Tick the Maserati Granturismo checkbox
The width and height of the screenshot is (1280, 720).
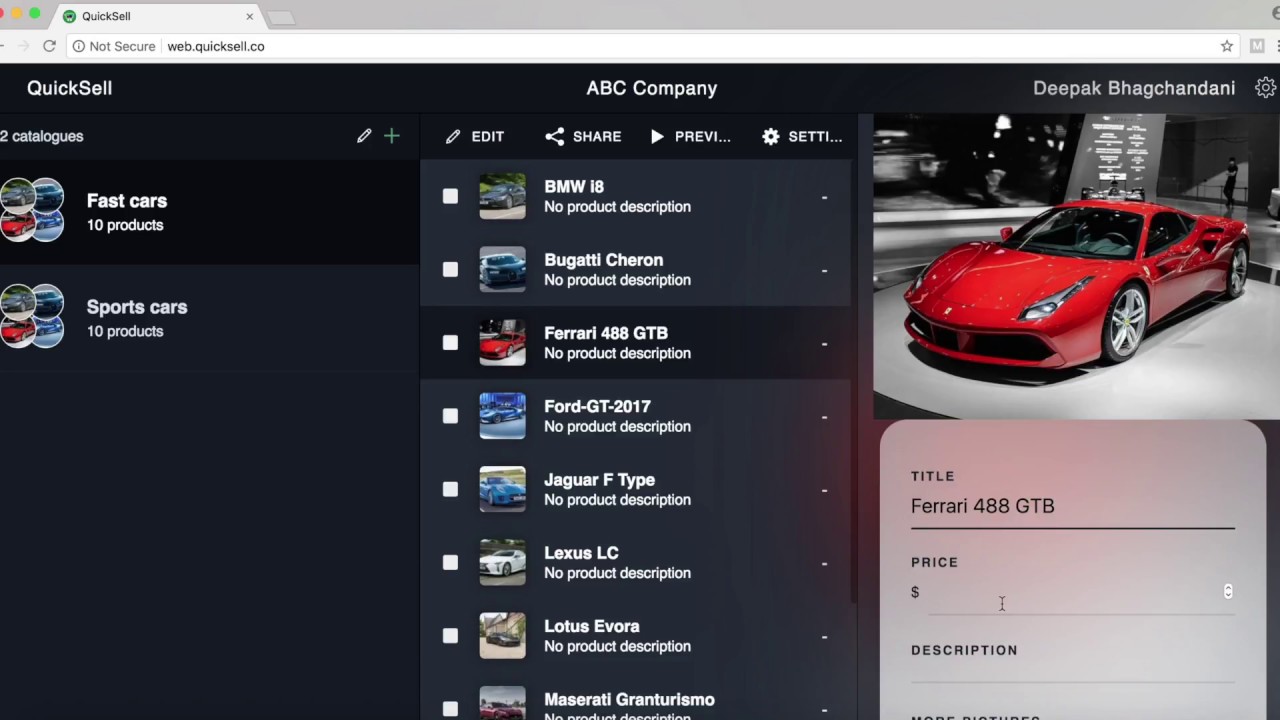[450, 708]
